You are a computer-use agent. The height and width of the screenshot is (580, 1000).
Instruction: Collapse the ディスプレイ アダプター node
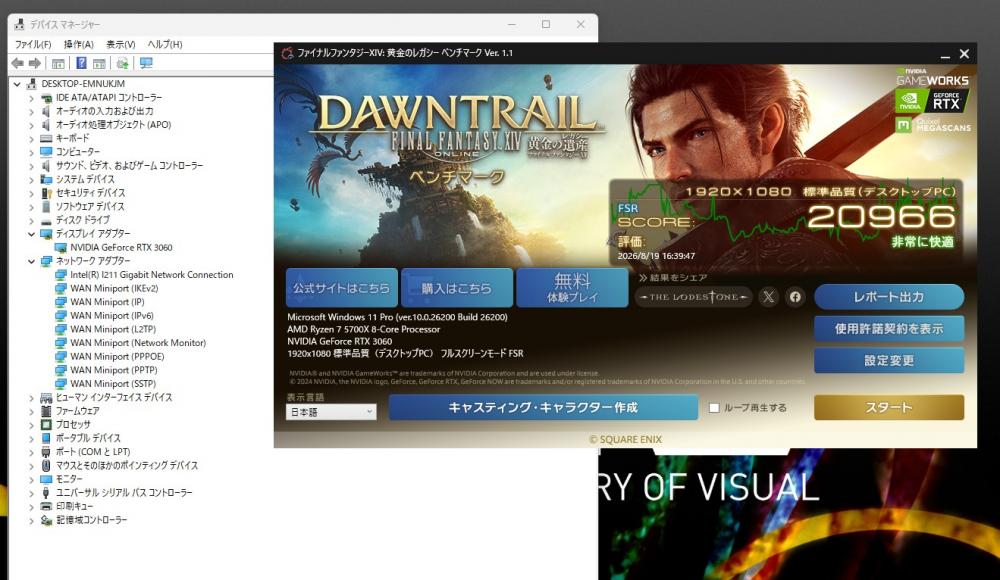[x=31, y=234]
